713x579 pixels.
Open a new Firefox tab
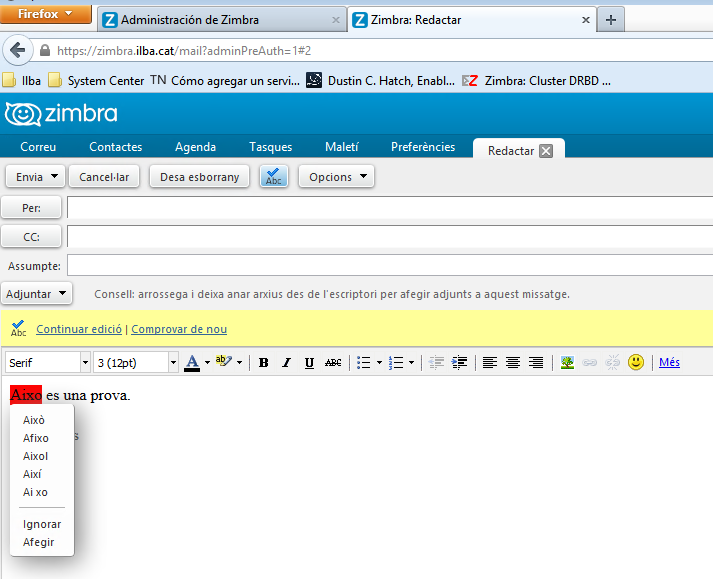[x=611, y=20]
